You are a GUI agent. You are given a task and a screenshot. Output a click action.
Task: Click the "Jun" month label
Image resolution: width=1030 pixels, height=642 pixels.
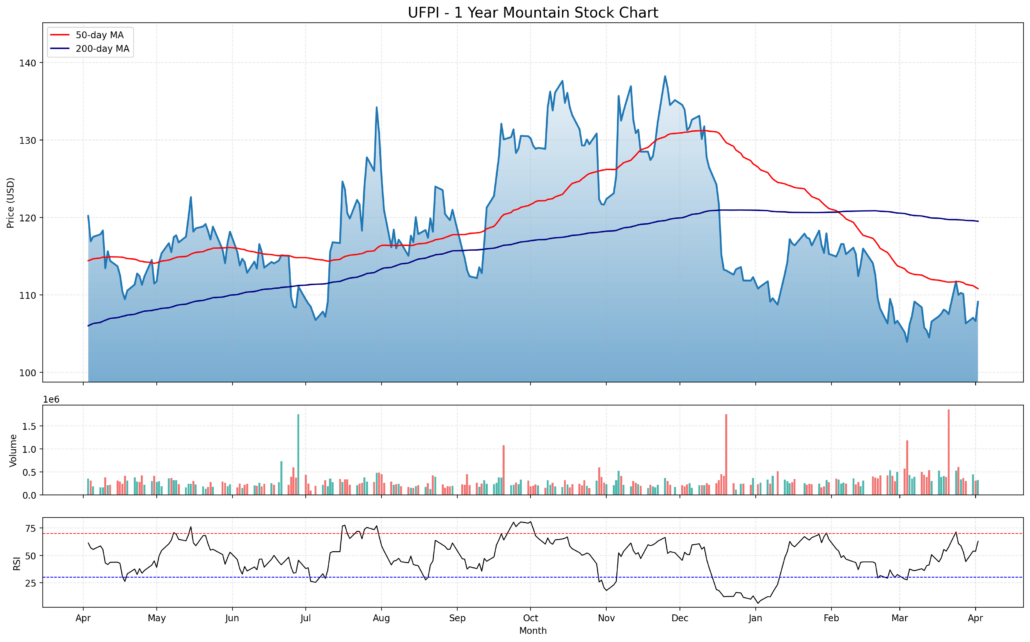(232, 618)
